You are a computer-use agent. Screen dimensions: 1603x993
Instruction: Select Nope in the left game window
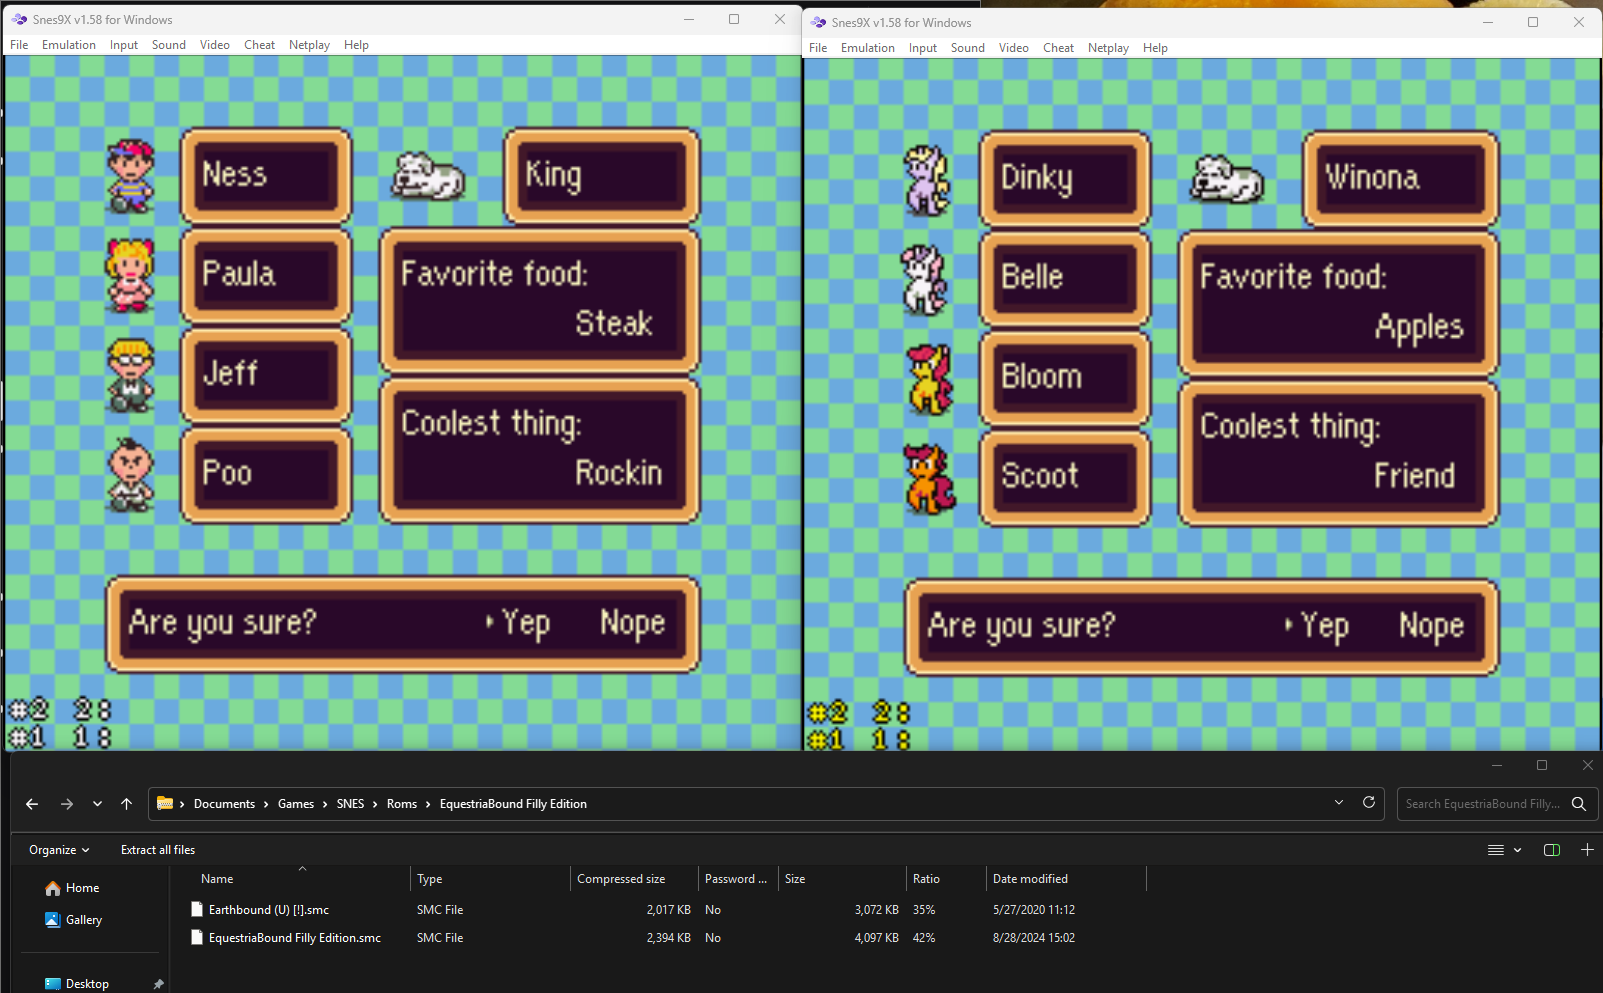632,623
